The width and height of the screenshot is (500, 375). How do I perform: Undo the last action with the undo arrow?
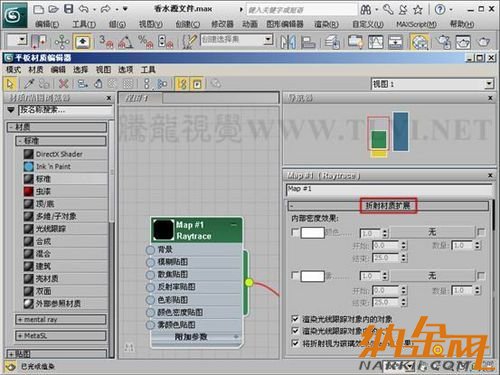83,9
